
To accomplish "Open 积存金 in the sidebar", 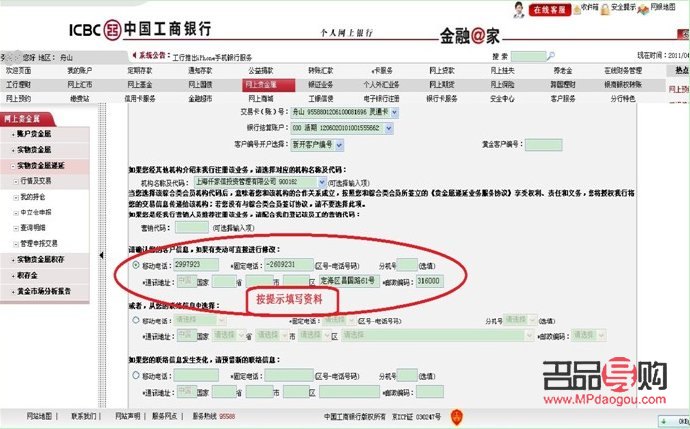I will (x=27, y=275).
